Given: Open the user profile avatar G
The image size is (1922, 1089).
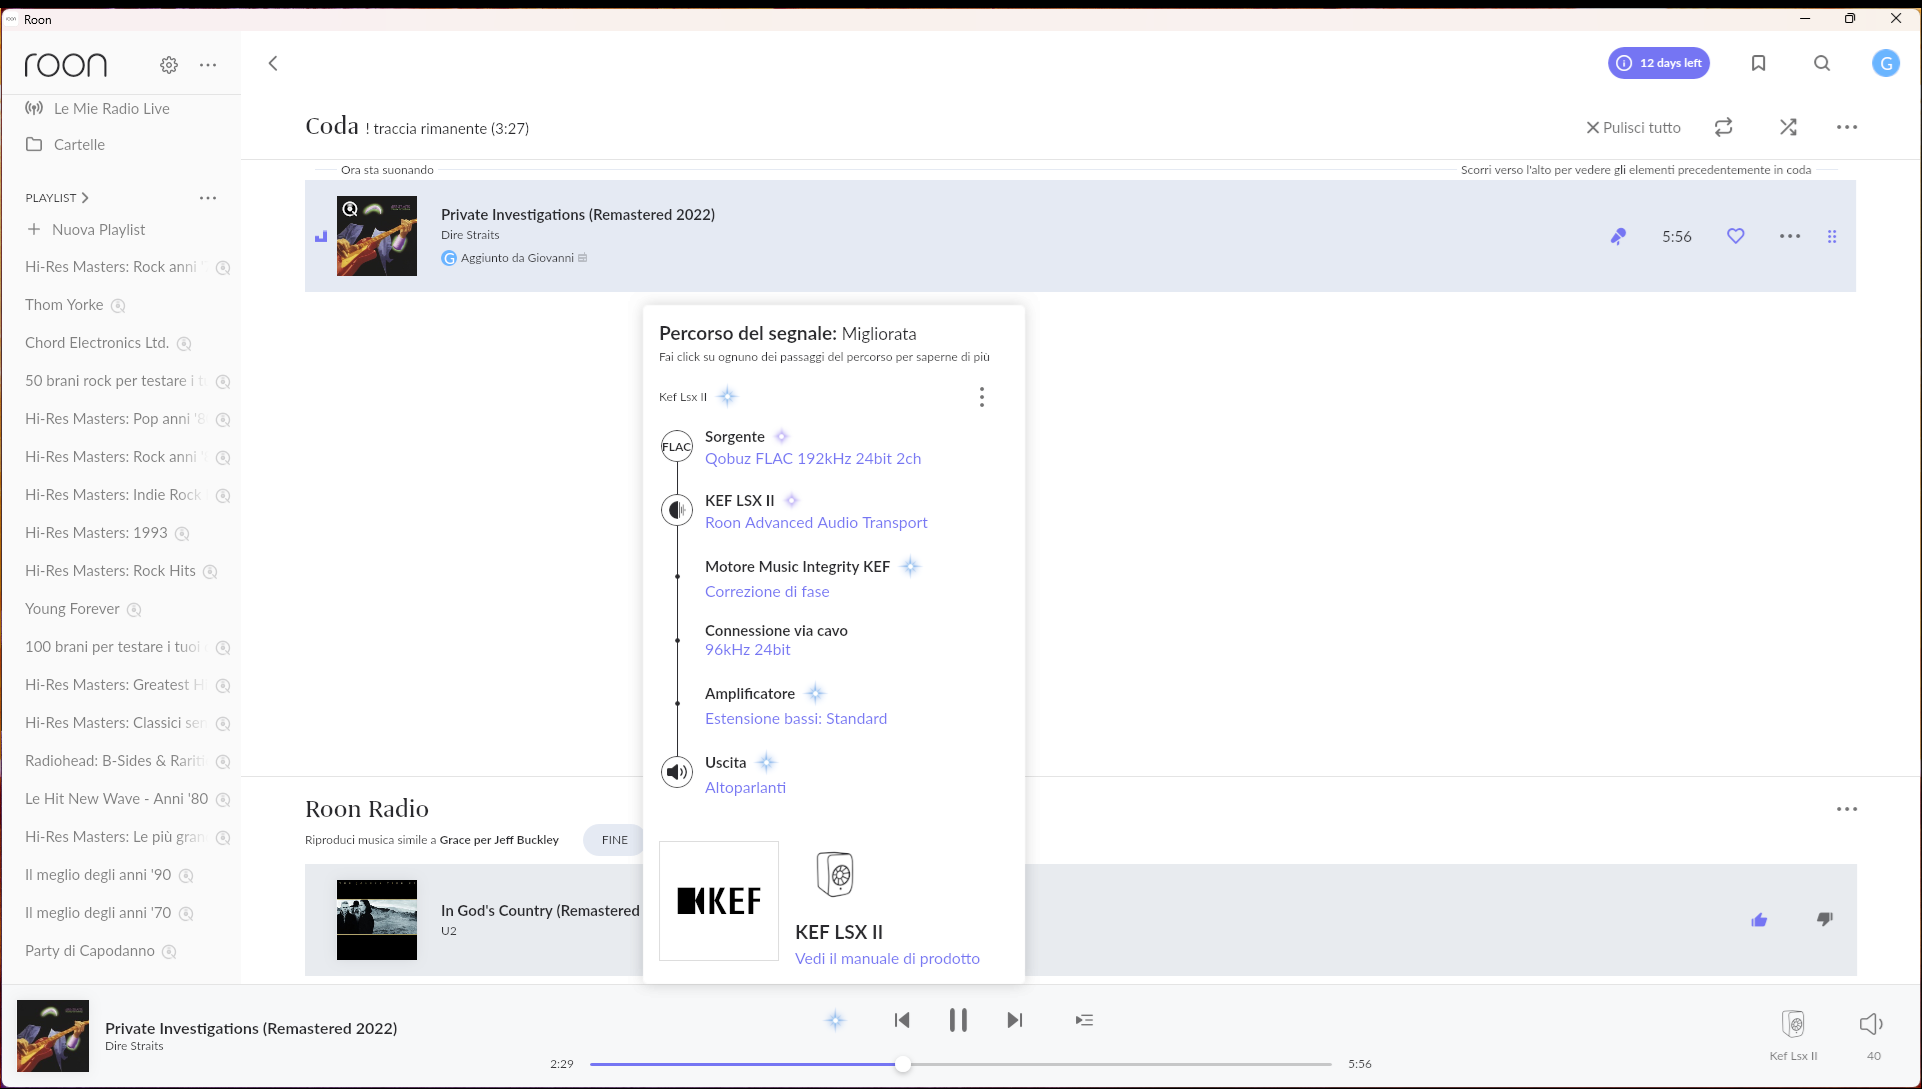Looking at the screenshot, I should (x=1886, y=63).
